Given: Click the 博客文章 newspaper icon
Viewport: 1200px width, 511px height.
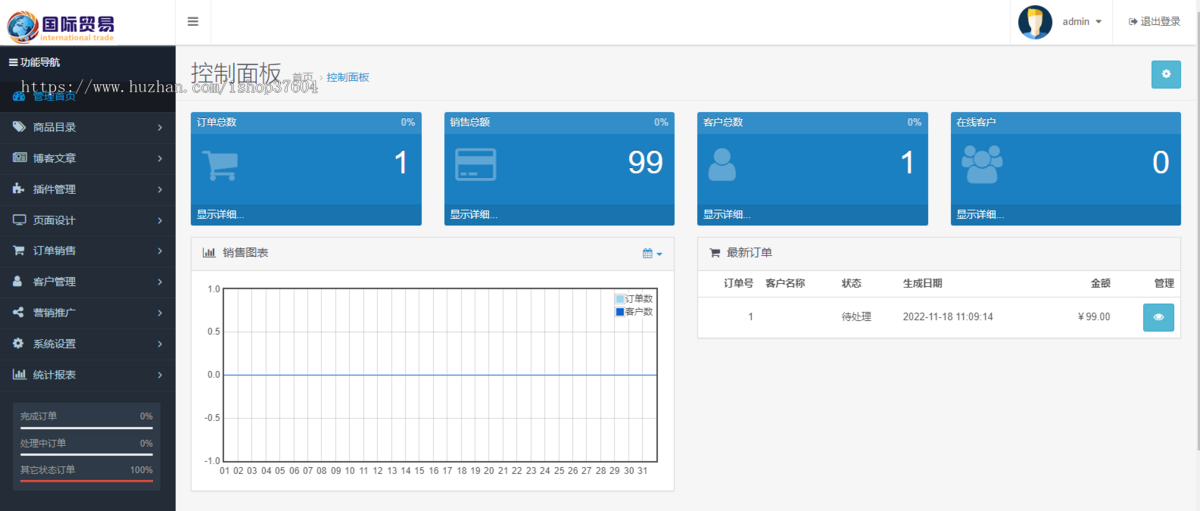Looking at the screenshot, I should 19,158.
